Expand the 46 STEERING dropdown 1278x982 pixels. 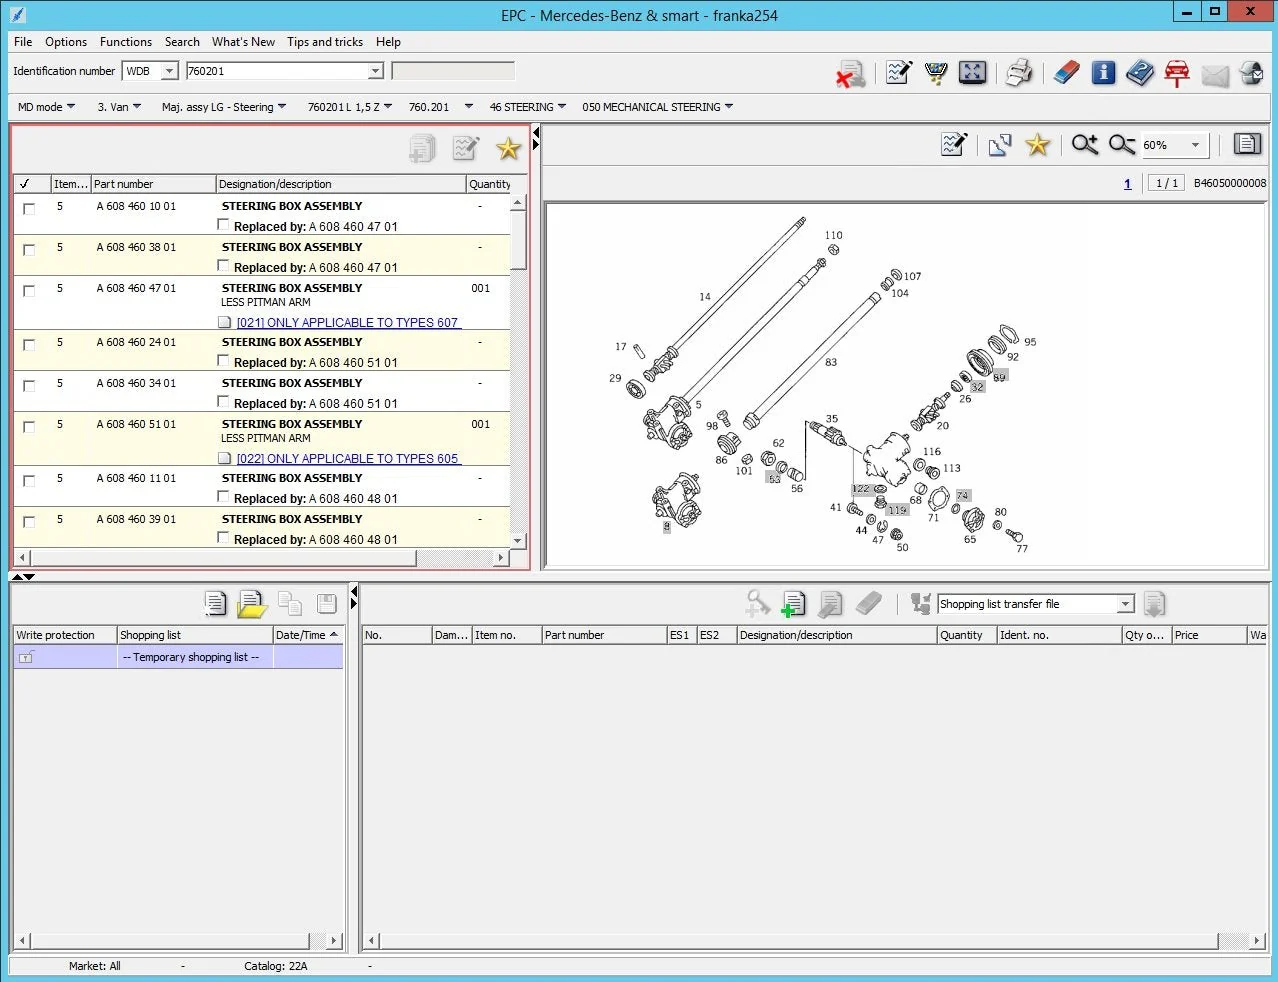[x=527, y=107]
